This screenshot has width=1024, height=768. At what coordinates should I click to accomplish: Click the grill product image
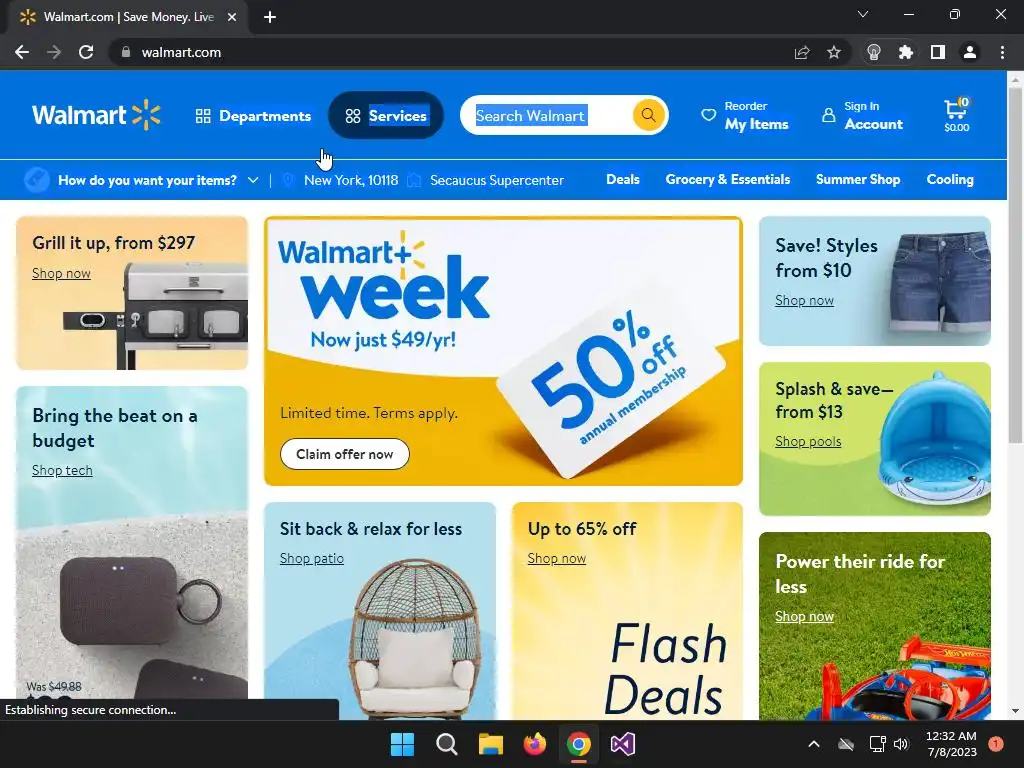pos(157,317)
